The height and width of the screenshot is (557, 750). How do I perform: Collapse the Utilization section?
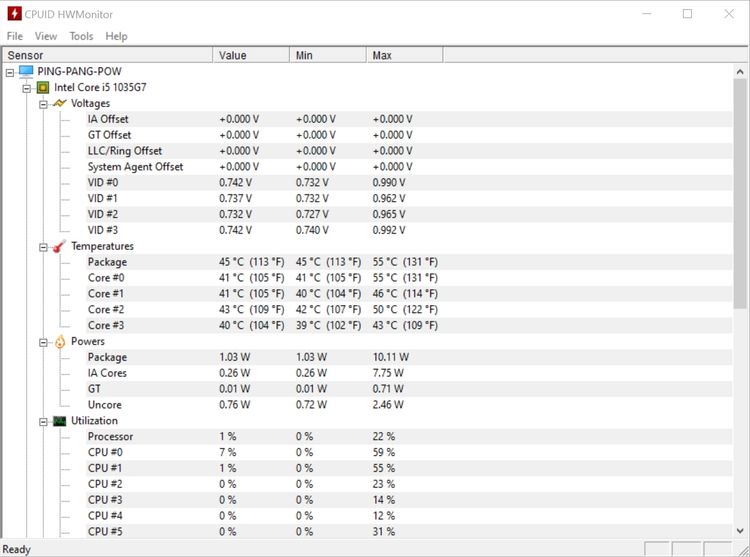(x=43, y=421)
